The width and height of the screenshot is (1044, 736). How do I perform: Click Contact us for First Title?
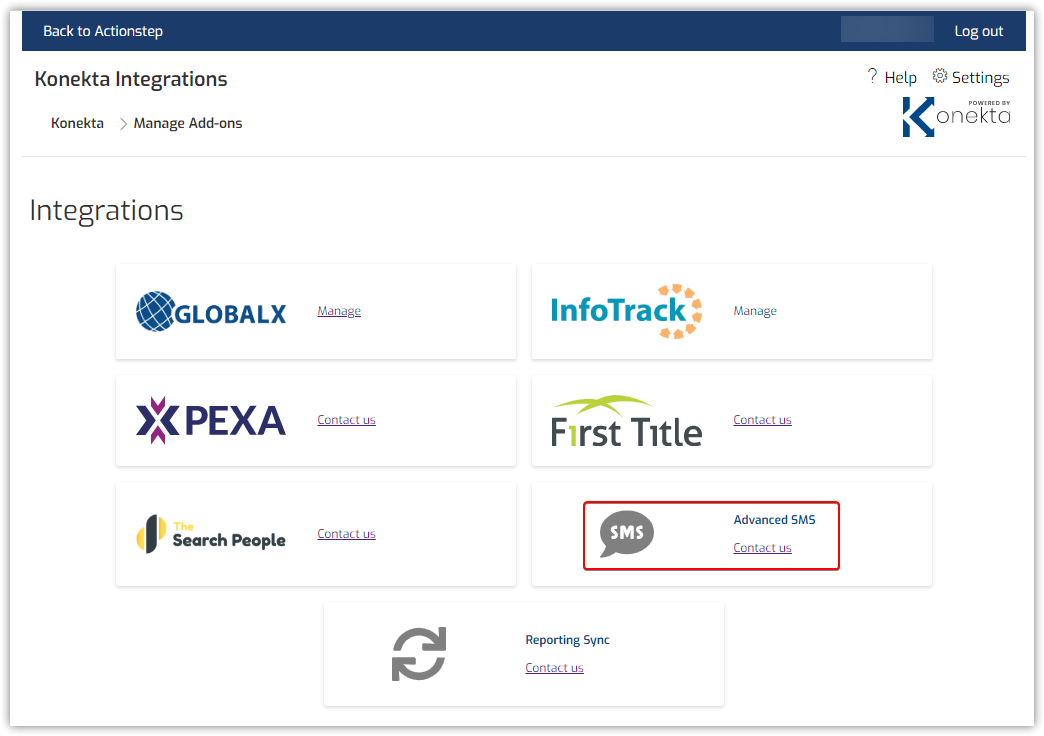click(x=762, y=420)
